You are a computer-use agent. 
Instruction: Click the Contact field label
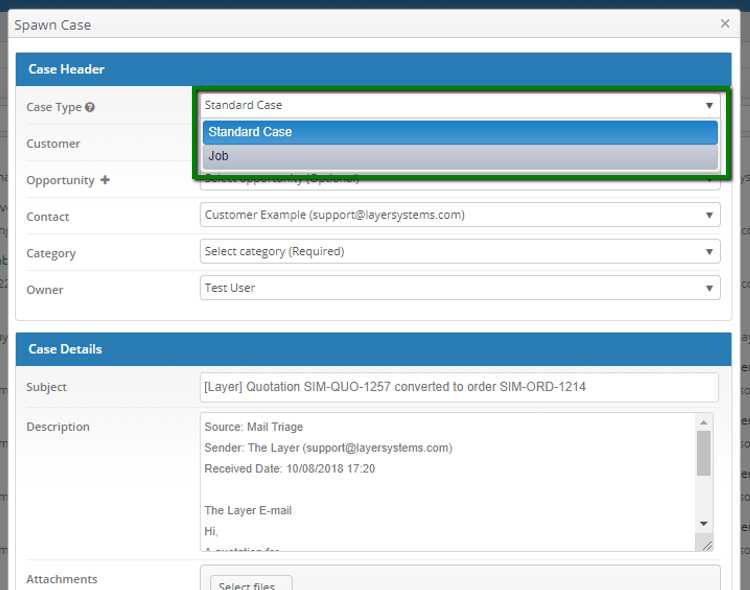48,217
